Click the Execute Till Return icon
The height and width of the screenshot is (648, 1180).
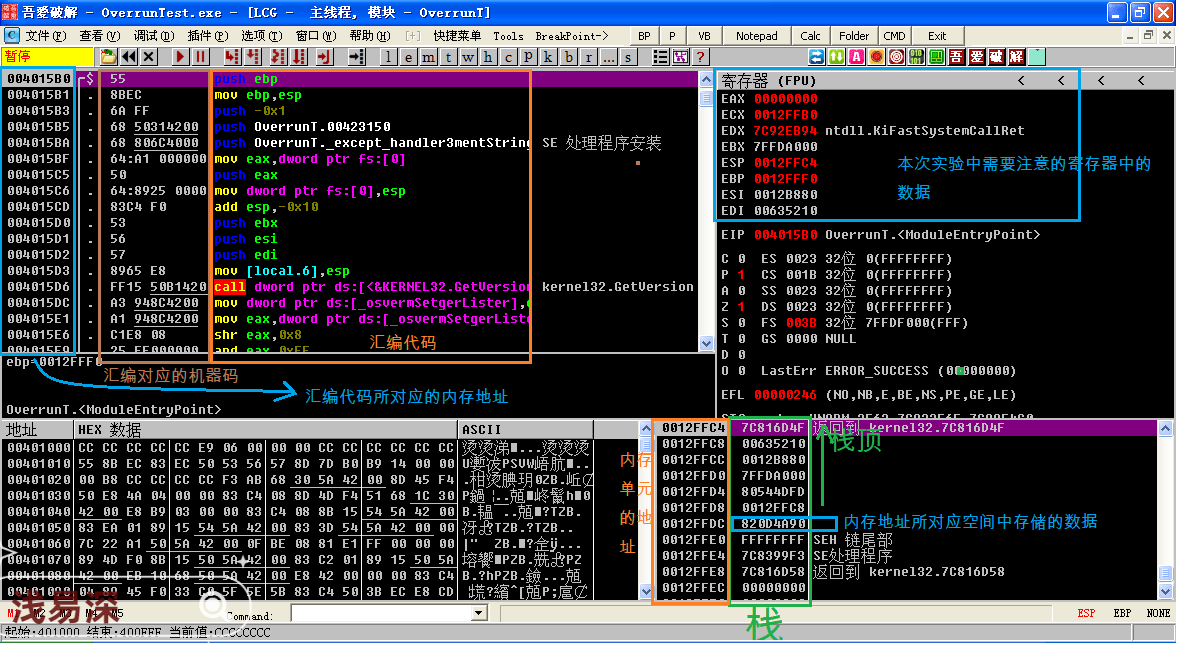point(324,56)
